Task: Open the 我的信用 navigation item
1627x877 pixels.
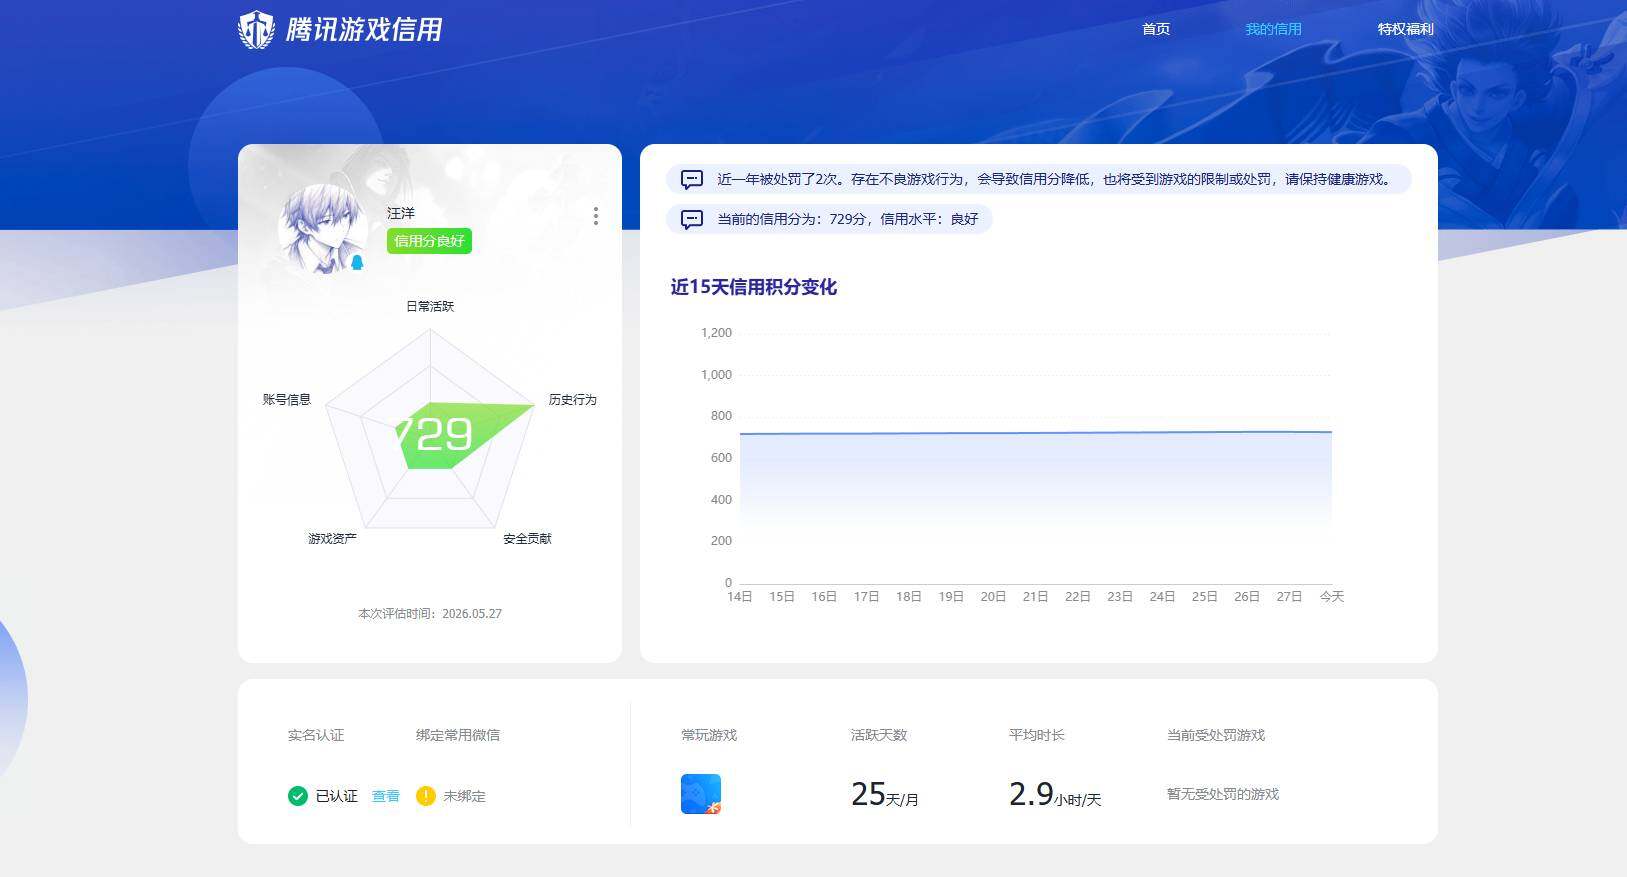Action: [x=1273, y=29]
